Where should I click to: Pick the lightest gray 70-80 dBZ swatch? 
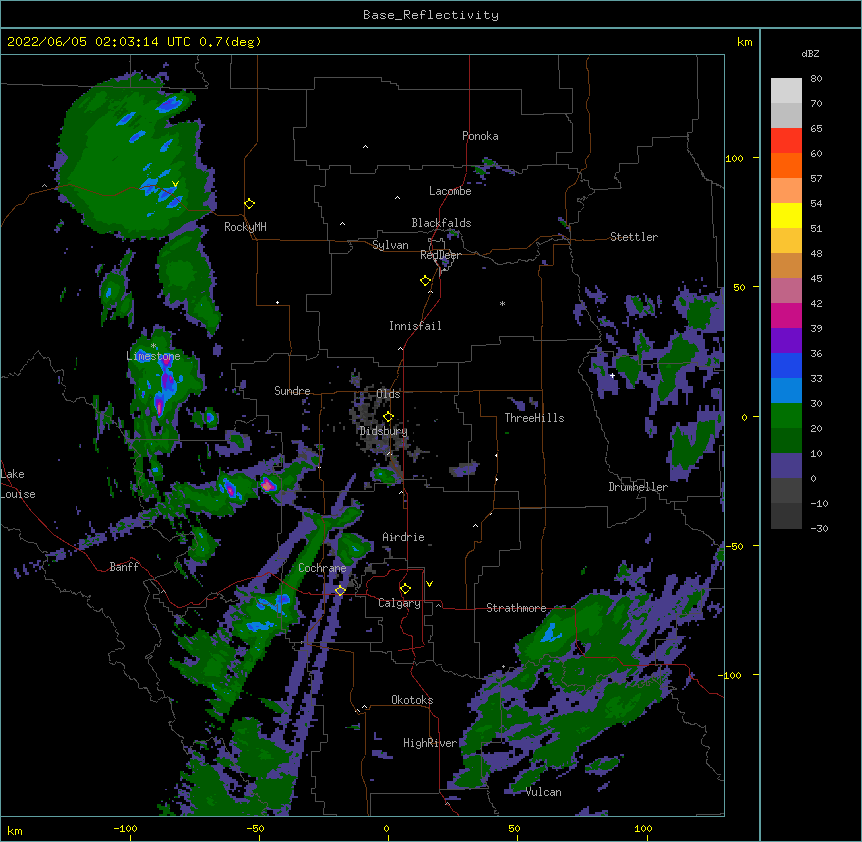tap(786, 91)
